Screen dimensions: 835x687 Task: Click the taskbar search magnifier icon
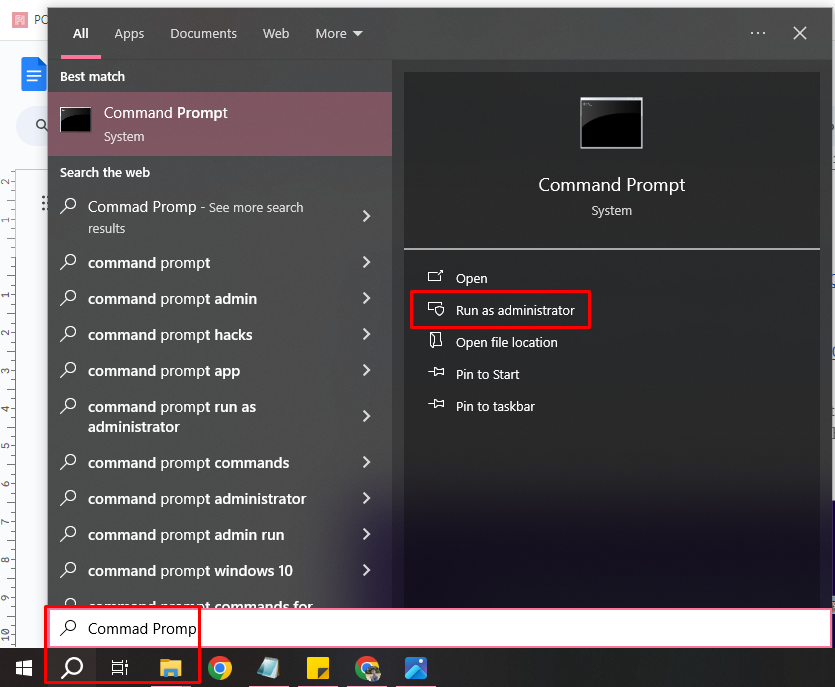coord(72,668)
